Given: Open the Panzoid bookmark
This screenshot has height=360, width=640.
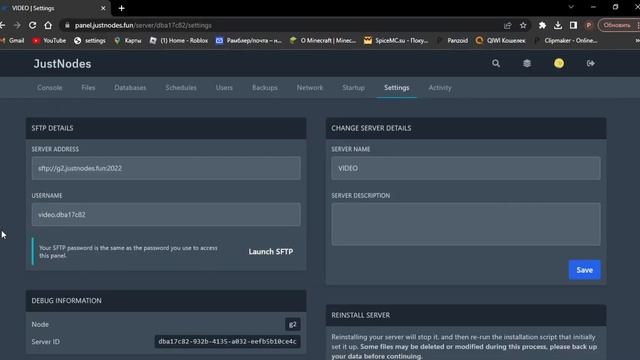Looking at the screenshot, I should point(452,40).
